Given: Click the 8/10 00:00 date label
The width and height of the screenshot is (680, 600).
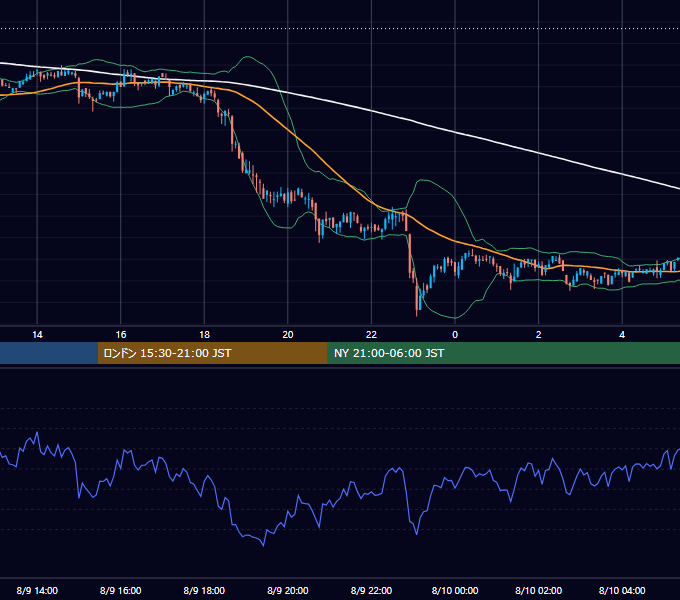Looking at the screenshot, I should pyautogui.click(x=455, y=590).
